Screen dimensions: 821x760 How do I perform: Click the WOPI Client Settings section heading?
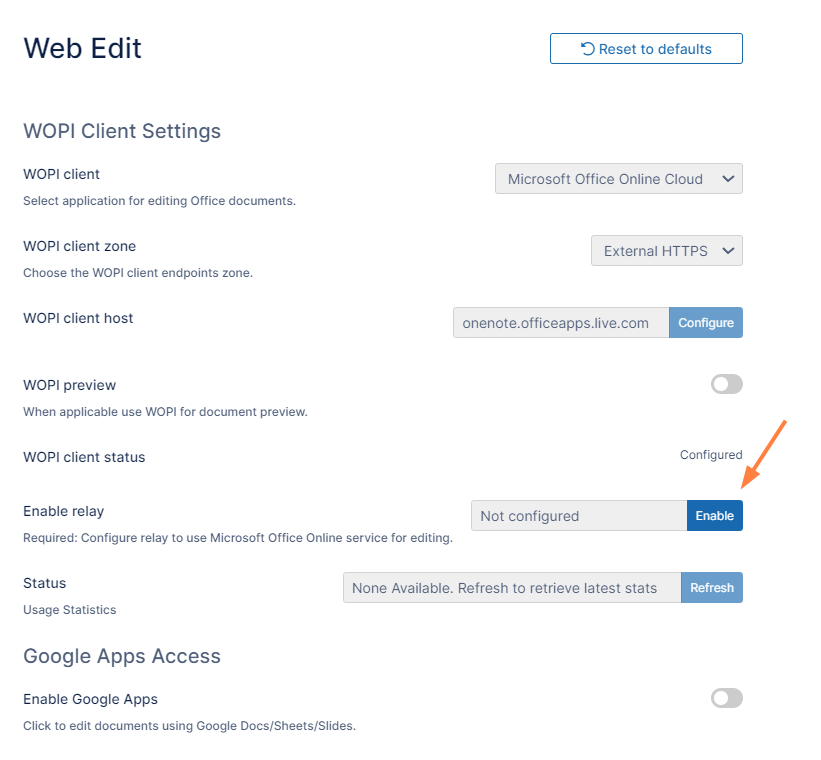(x=122, y=131)
